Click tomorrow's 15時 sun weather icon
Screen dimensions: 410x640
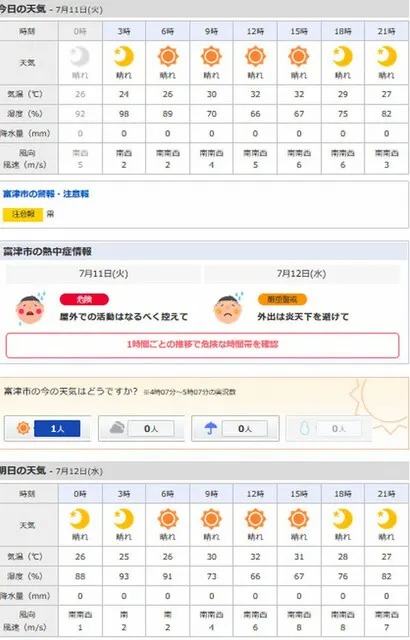point(299,518)
